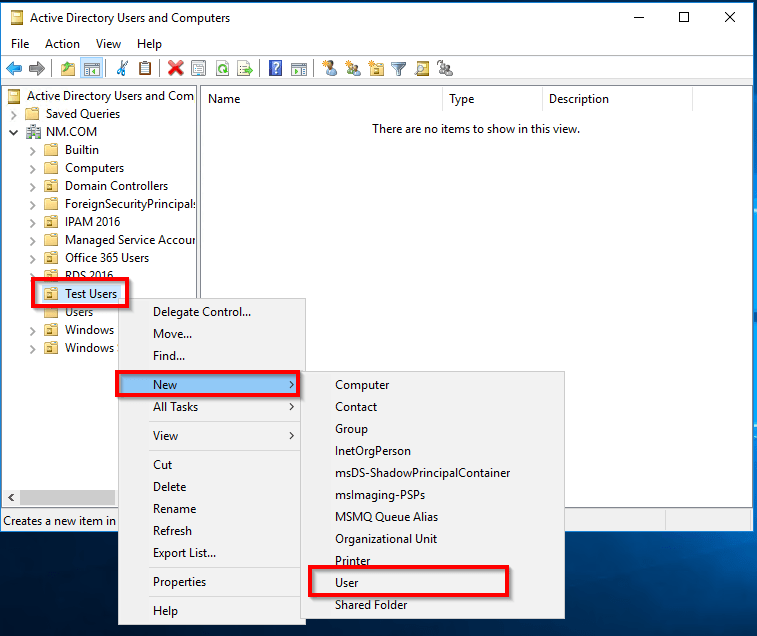Click the Create New Group toolbar icon
Viewport: 757px width, 636px height.
coord(353,69)
